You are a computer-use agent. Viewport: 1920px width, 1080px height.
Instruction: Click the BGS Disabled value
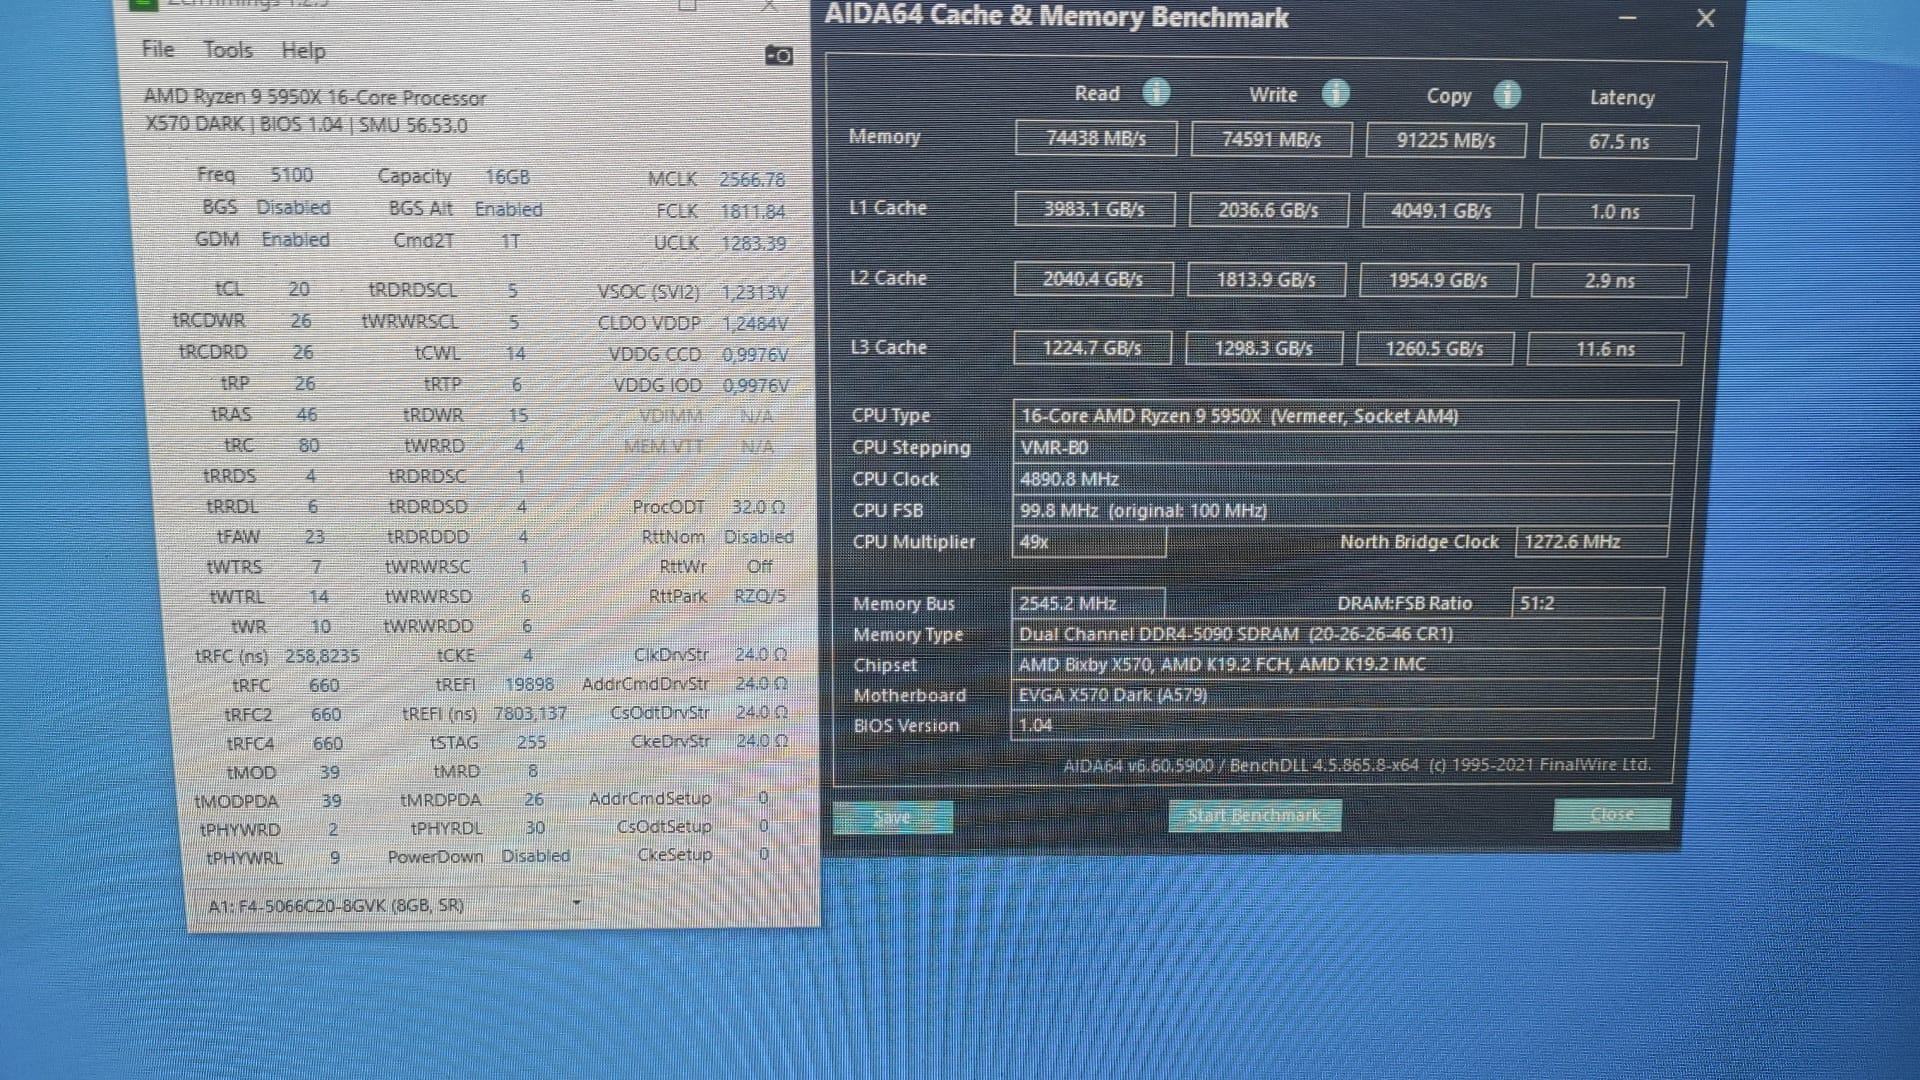pyautogui.click(x=293, y=207)
